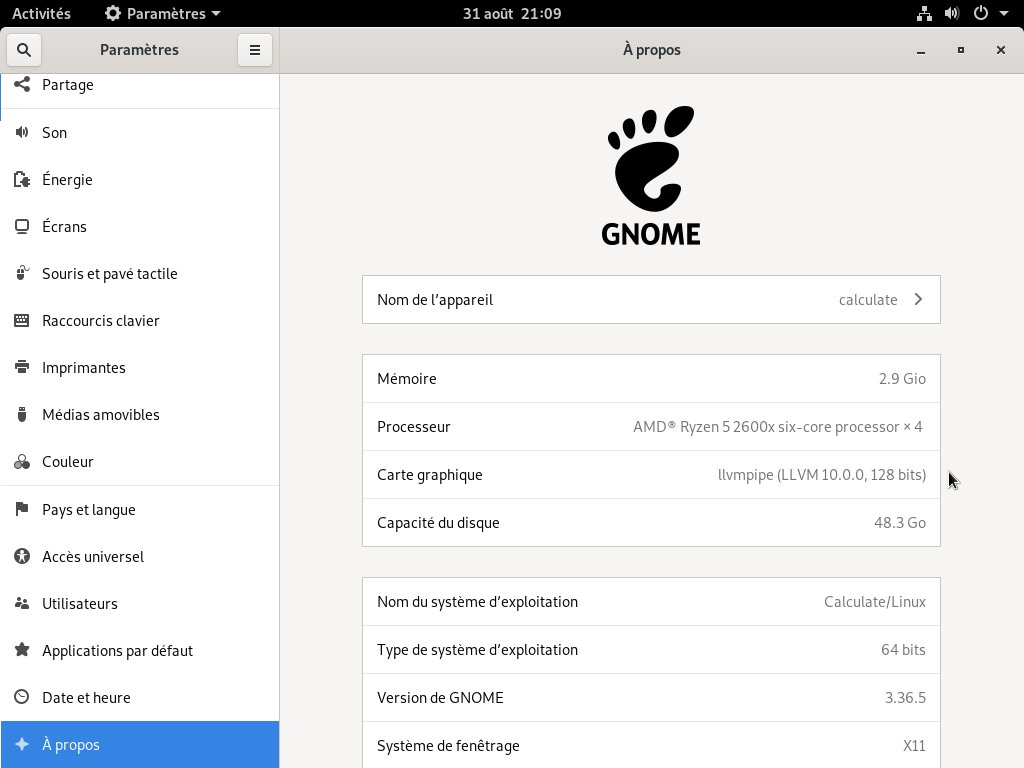The width and height of the screenshot is (1024, 768).
Task: Click the mouse icon for Souris et pavé tactile
Action: point(22,273)
